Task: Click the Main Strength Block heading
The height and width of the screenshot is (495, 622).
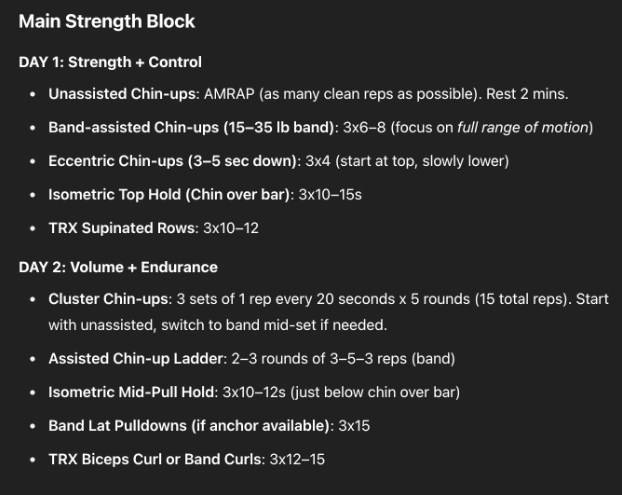Action: pos(107,21)
